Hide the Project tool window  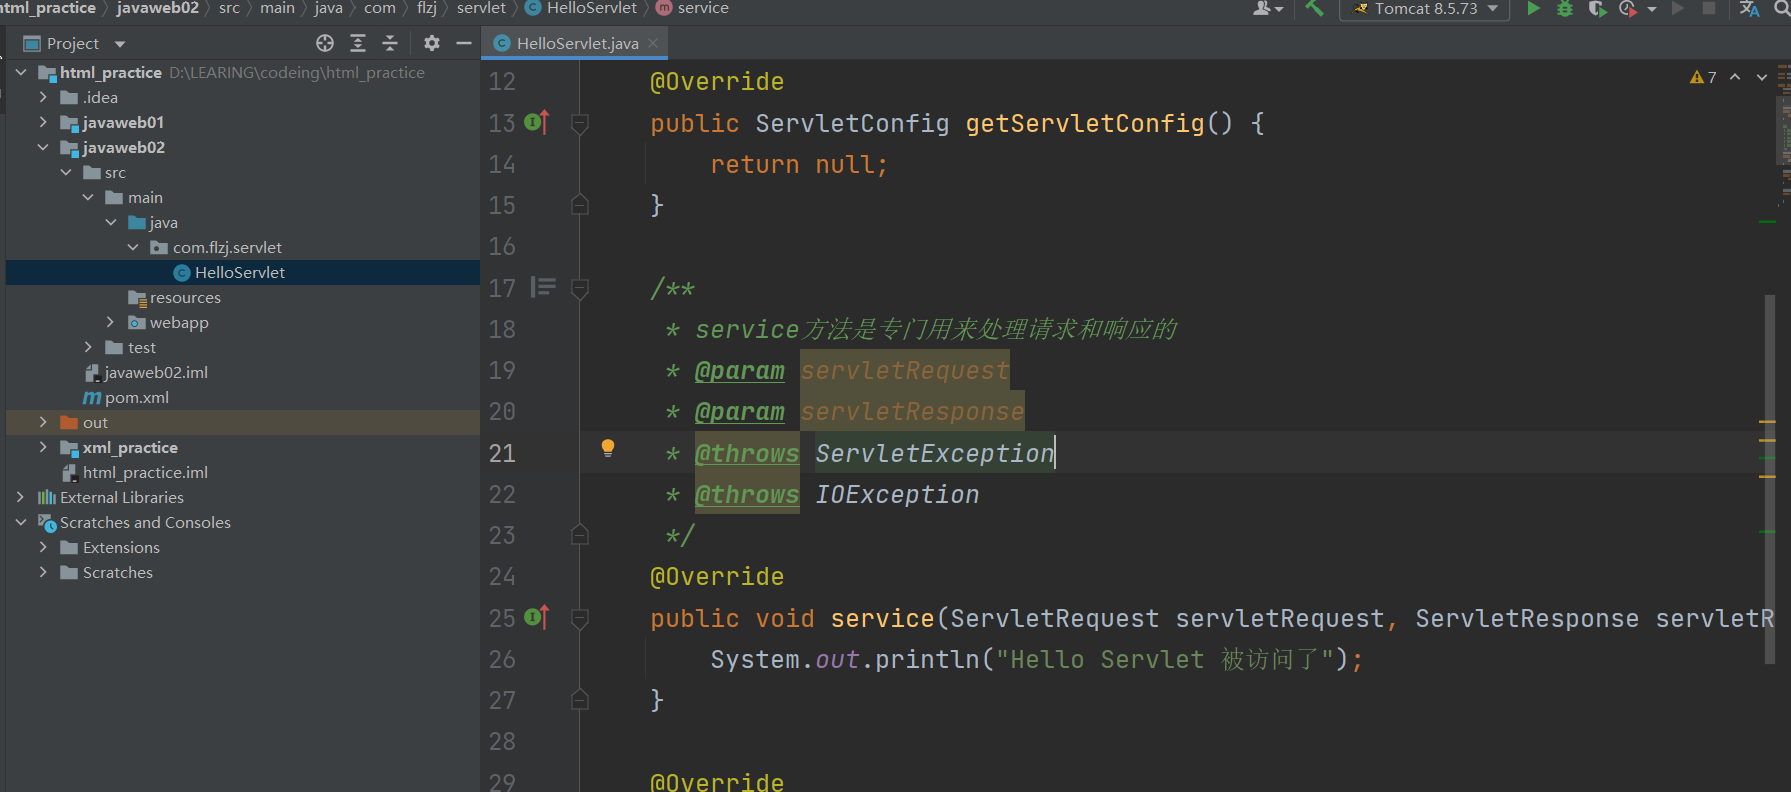pos(464,43)
